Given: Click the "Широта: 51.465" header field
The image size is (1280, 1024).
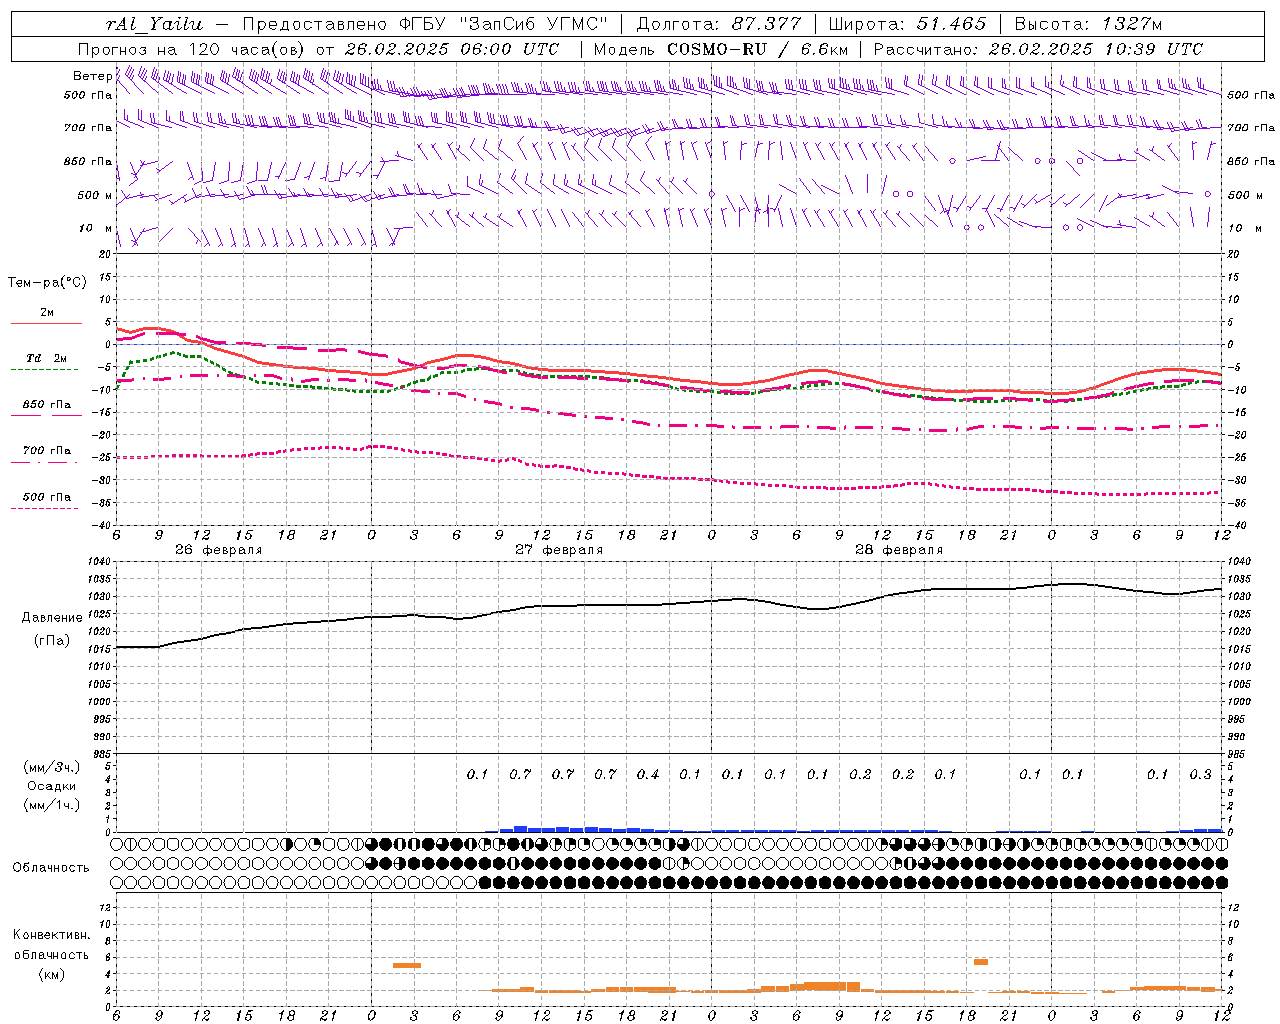Looking at the screenshot, I should click(908, 24).
